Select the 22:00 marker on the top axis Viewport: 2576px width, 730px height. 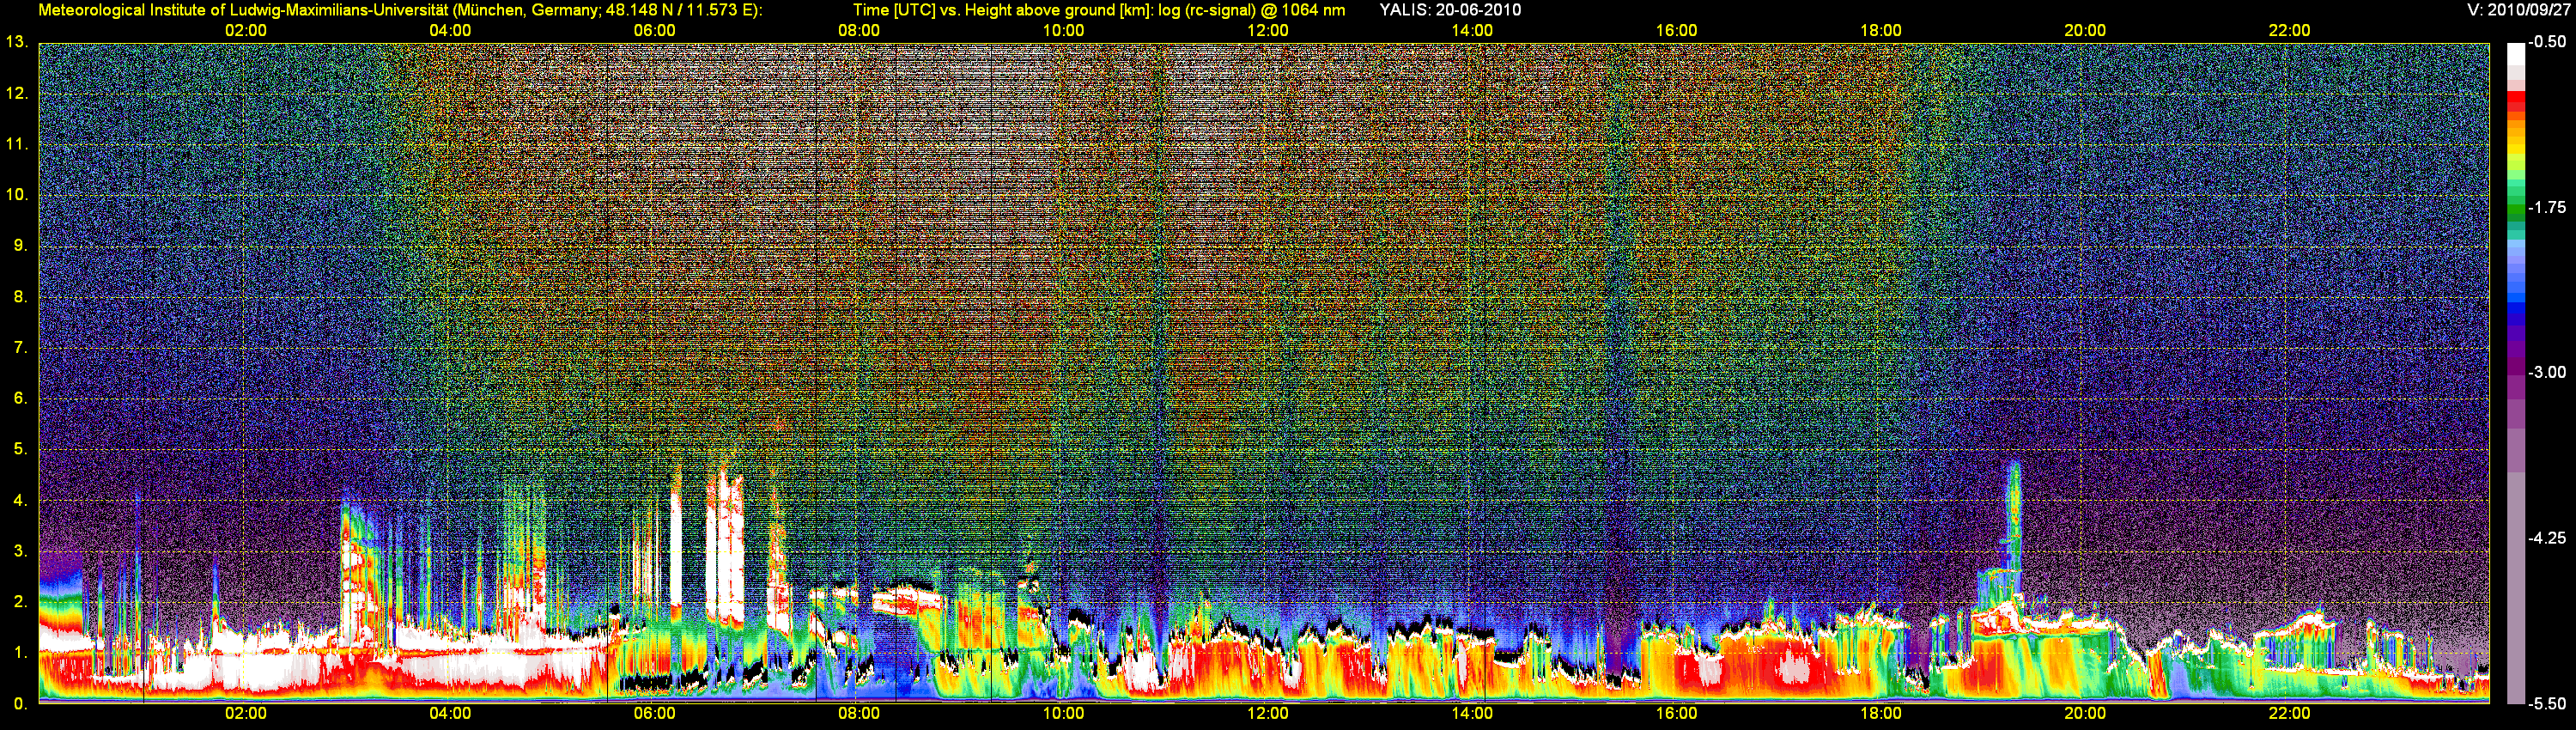pos(2289,31)
